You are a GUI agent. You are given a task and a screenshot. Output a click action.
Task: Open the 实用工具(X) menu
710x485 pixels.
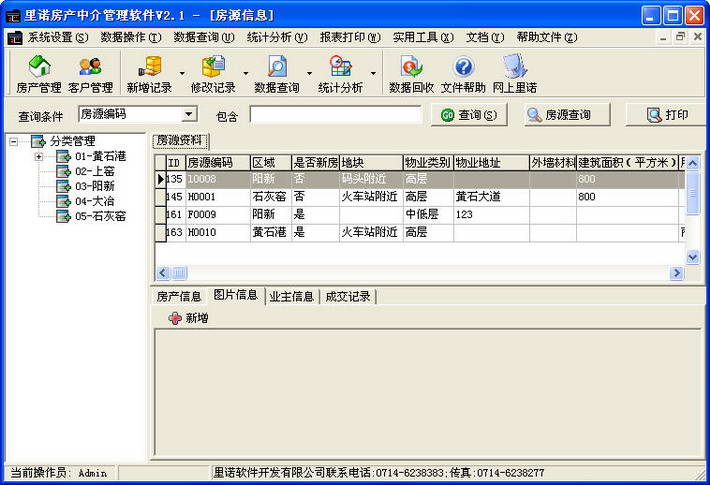[423, 38]
